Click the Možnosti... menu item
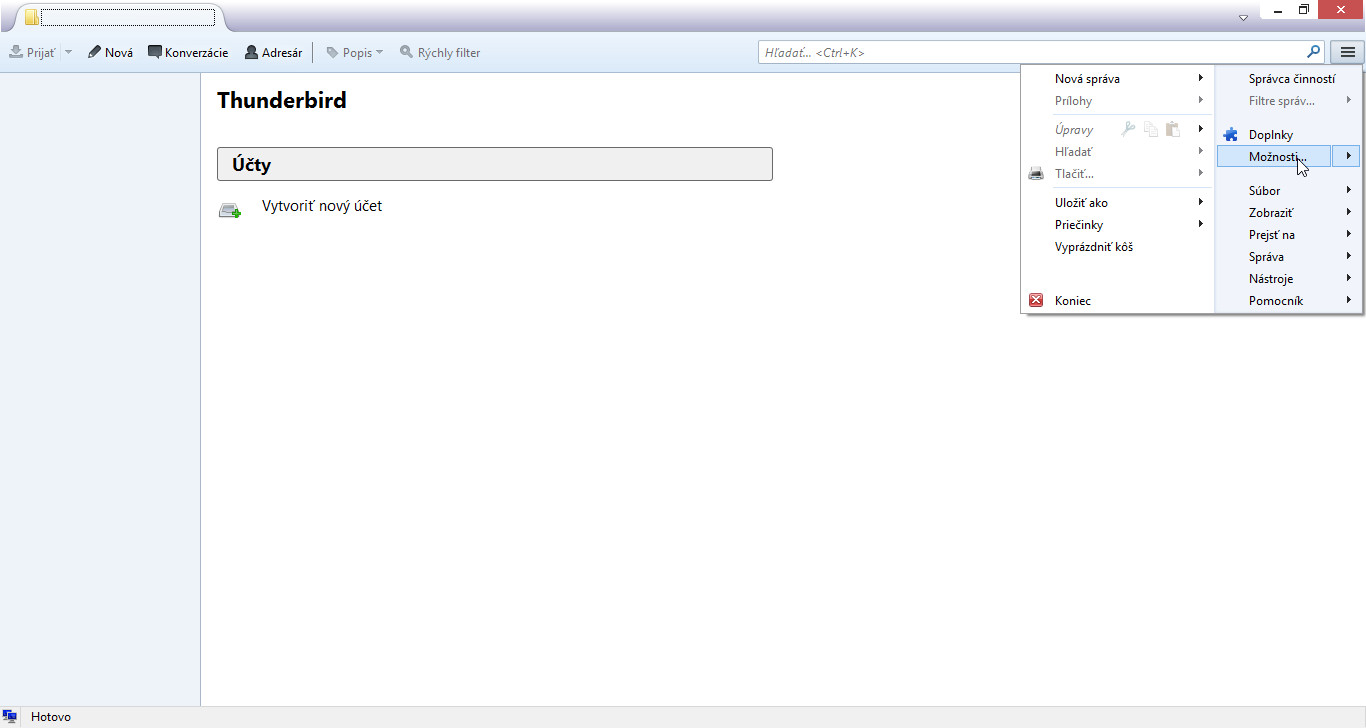1366x728 pixels. pyautogui.click(x=1275, y=156)
